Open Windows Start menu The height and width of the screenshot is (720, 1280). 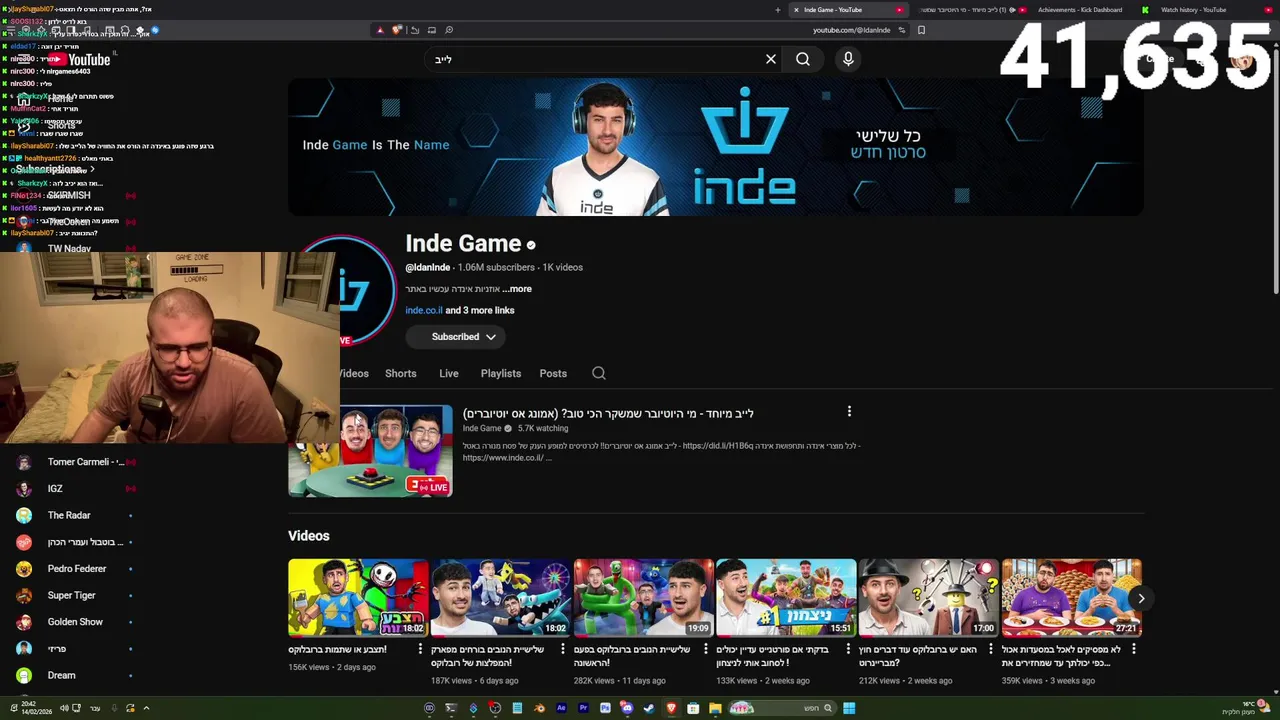849,708
